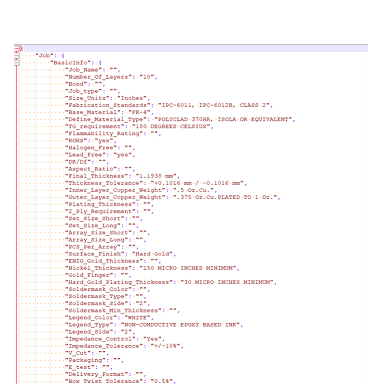Click the "Plating_Thickness" key
Screen dimensions: 368x384
click(100, 204)
